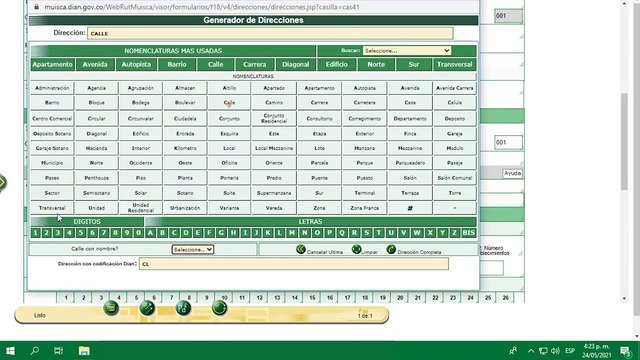
Task: Select the Administración nomenclatura button
Action: [52, 88]
